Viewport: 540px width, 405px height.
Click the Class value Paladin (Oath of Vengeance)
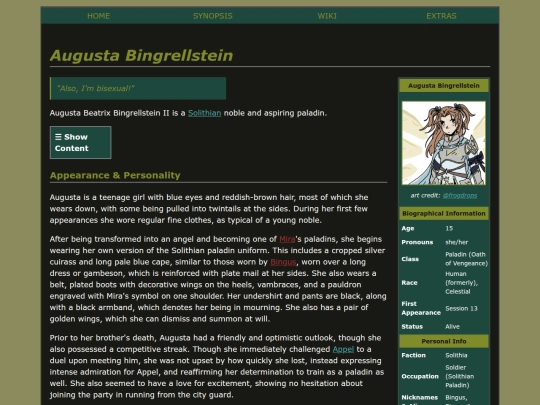[x=466, y=259]
